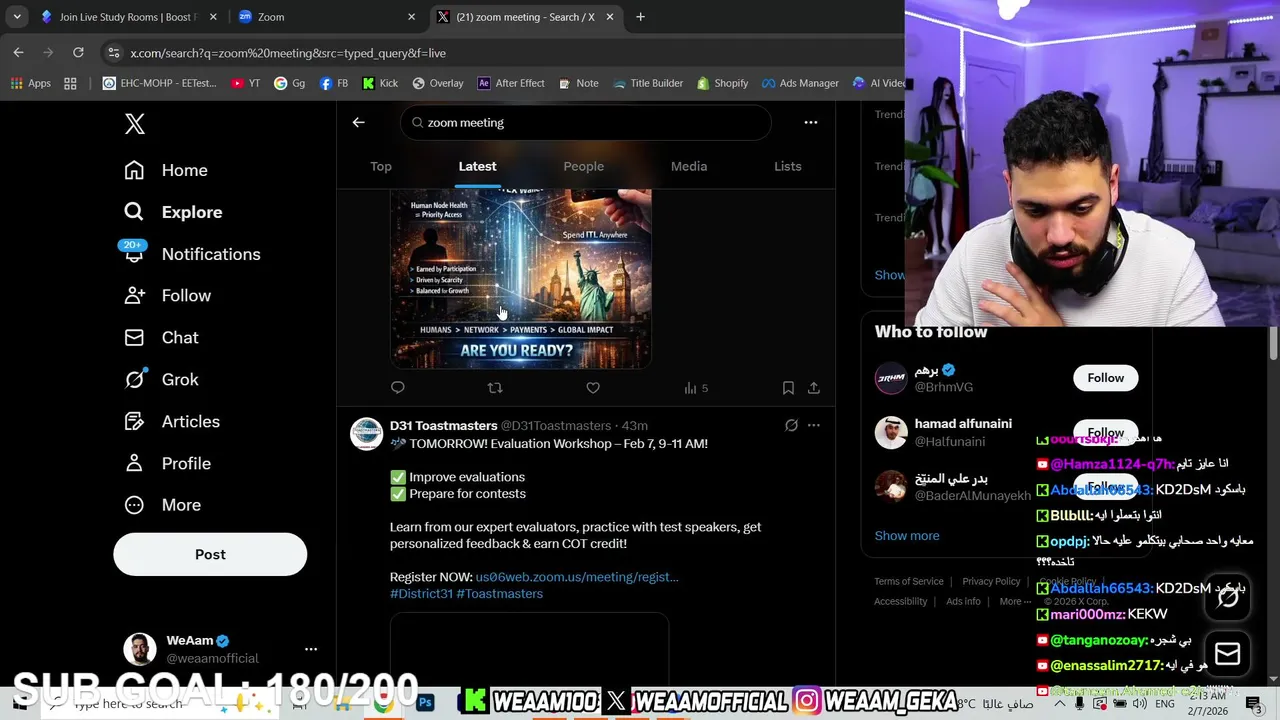Image resolution: width=1280 pixels, height=720 pixels.
Task: Open the Home page
Action: pos(166,170)
